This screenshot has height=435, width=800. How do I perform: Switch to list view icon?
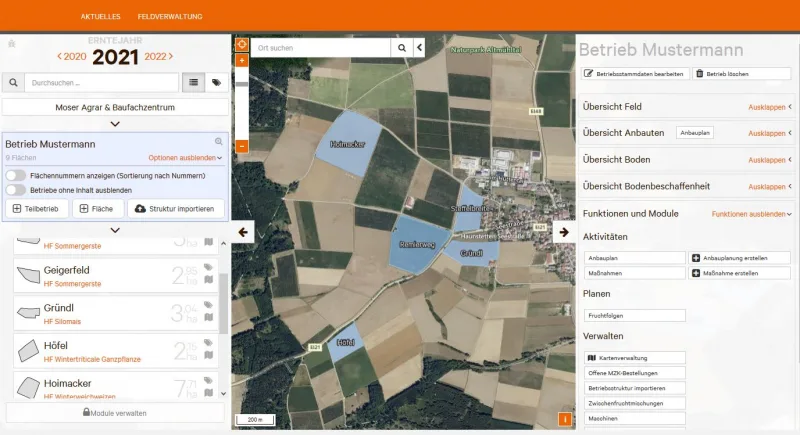[x=193, y=82]
